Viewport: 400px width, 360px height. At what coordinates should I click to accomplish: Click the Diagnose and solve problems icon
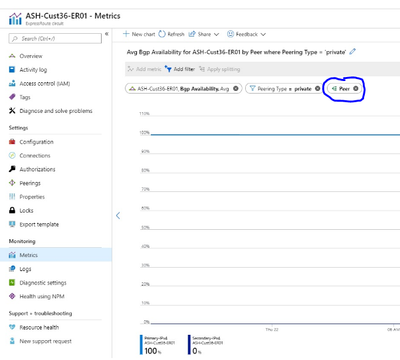[12, 111]
